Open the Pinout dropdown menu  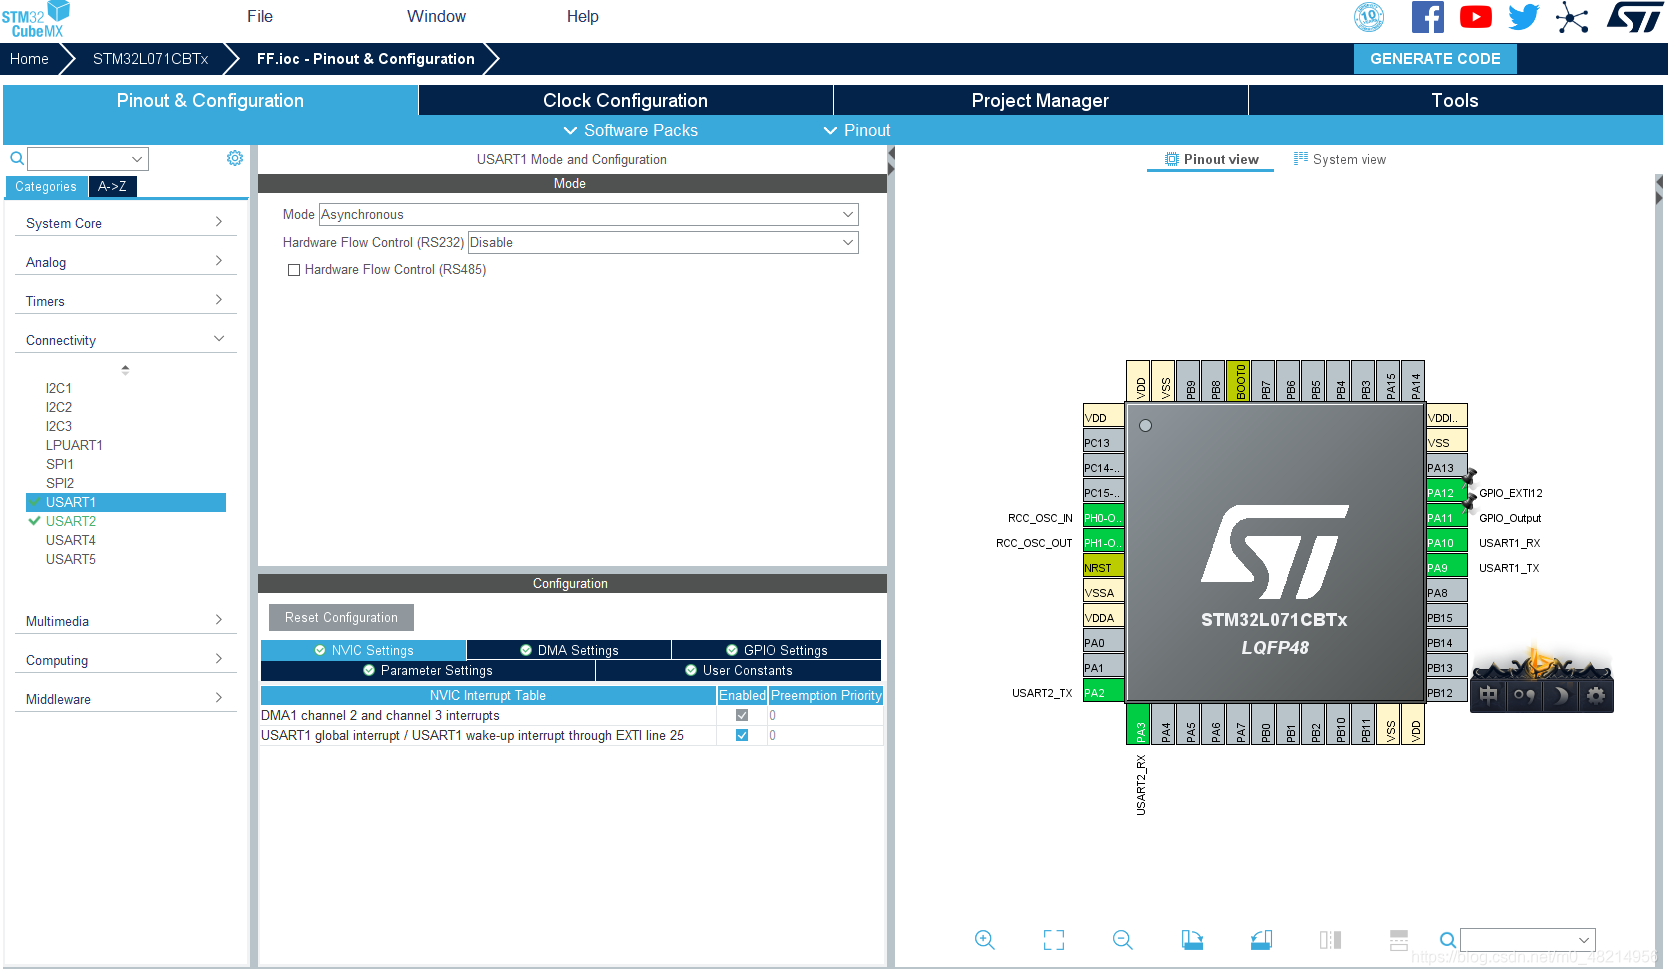[857, 130]
